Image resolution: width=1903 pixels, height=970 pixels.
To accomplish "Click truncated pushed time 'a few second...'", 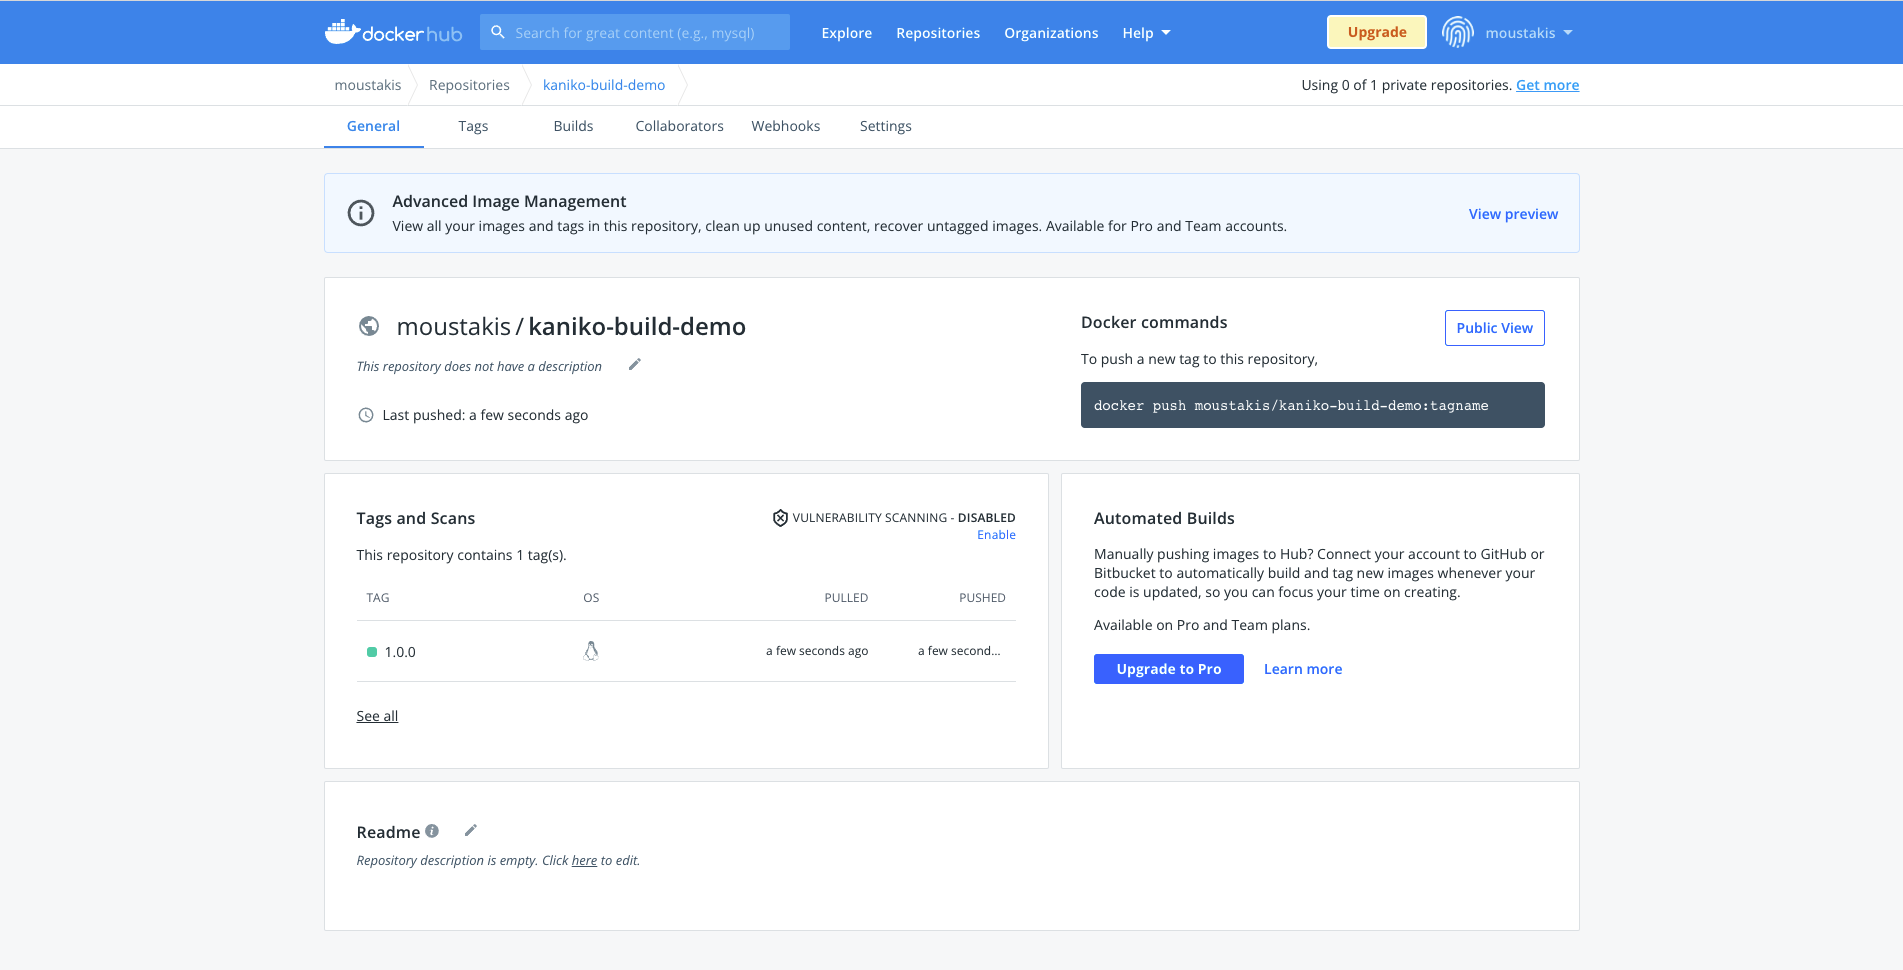I will (x=959, y=651).
